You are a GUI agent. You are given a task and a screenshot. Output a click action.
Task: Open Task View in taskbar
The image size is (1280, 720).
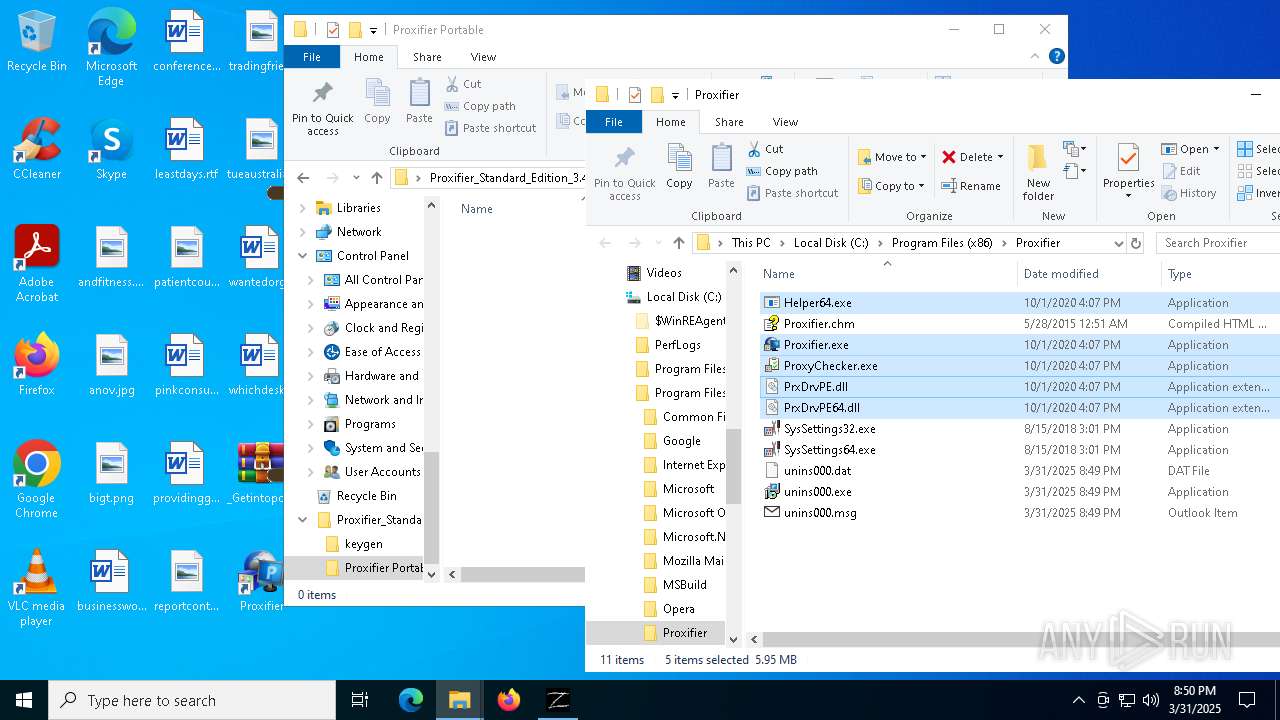point(360,700)
